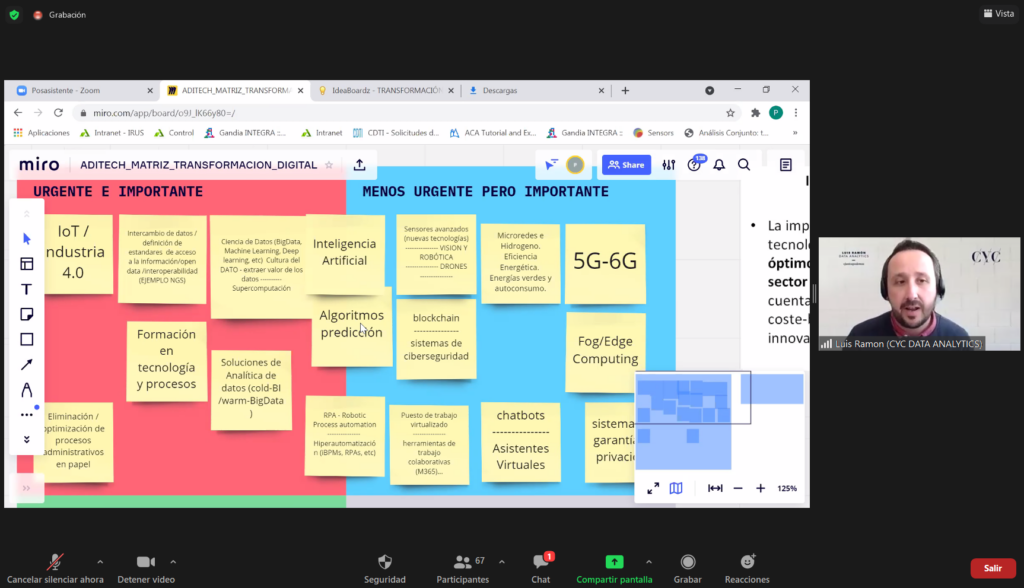Select the Miro cursor select tool
This screenshot has height=588, width=1024.
point(27,239)
